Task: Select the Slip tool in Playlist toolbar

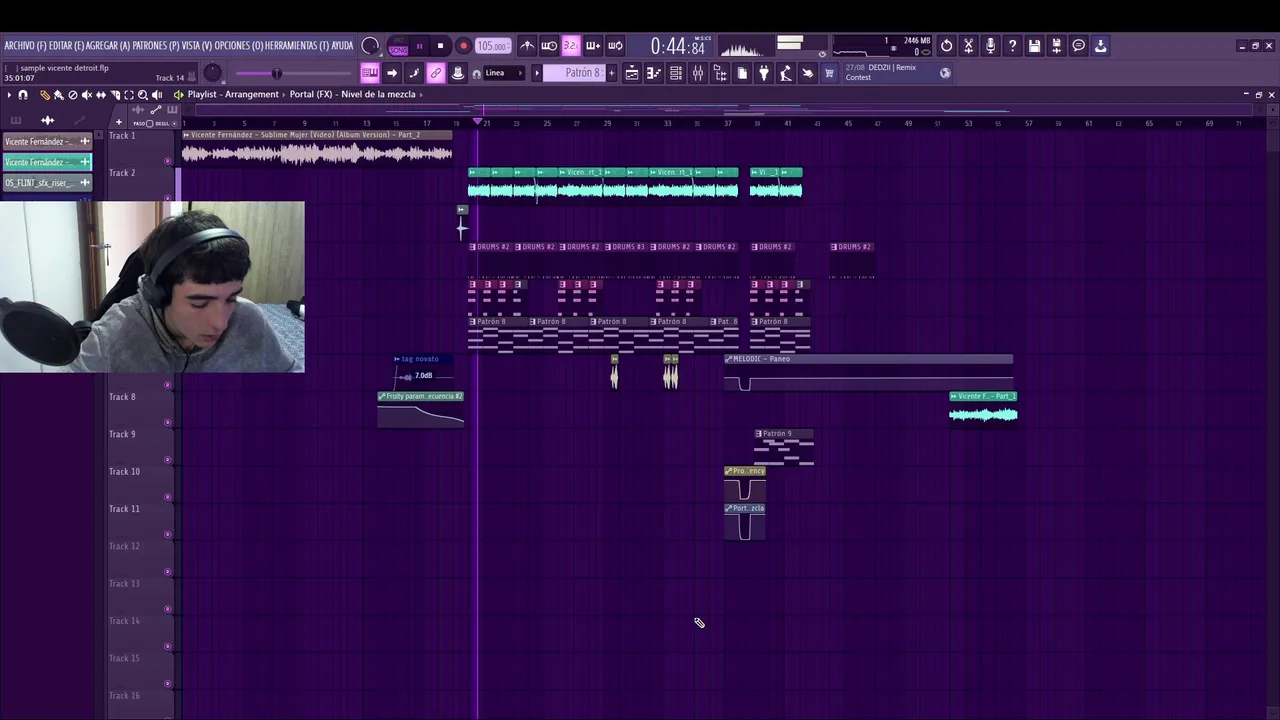Action: pos(100,95)
